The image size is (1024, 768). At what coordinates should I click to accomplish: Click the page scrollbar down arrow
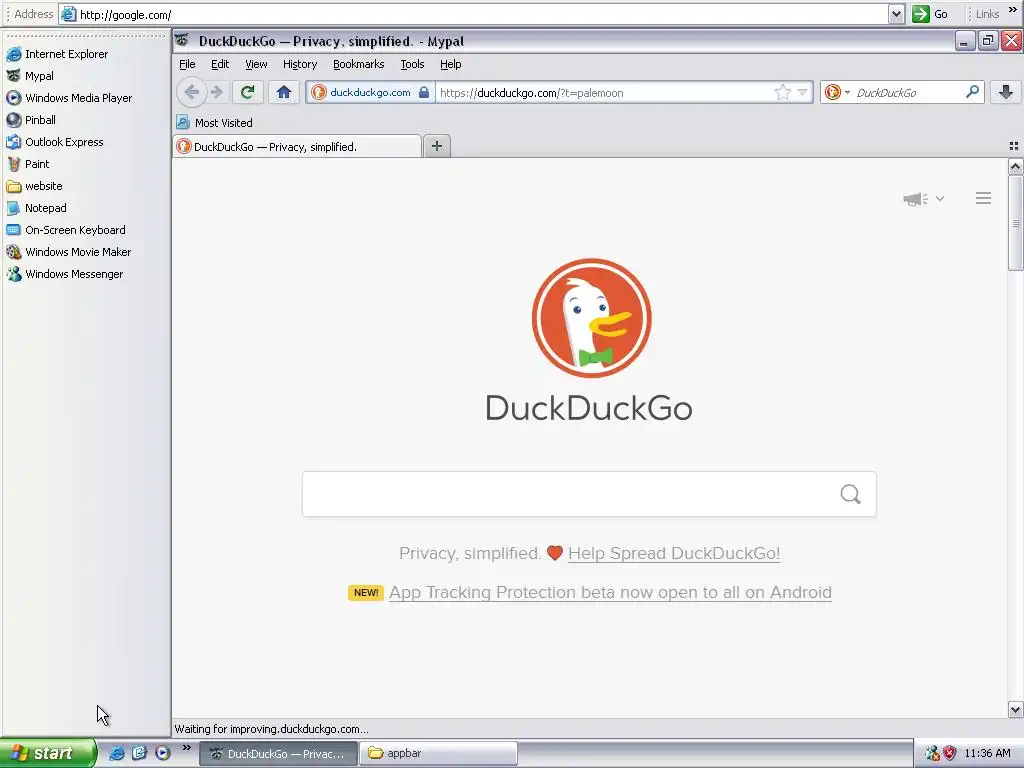coord(1015,709)
